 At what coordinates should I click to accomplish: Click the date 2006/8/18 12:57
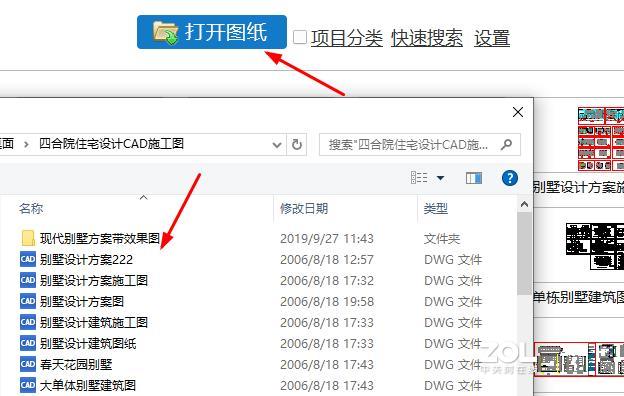327,260
